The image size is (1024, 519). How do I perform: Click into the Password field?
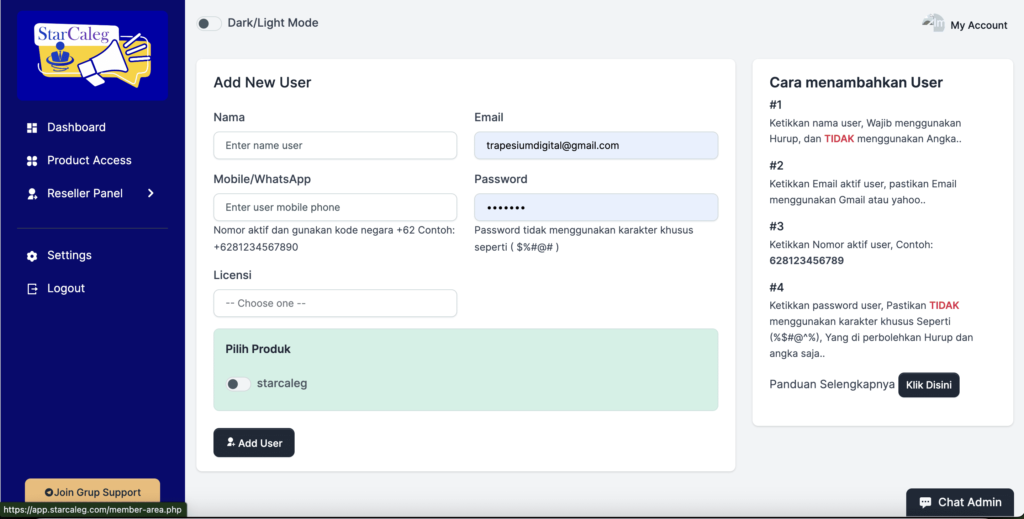(595, 207)
